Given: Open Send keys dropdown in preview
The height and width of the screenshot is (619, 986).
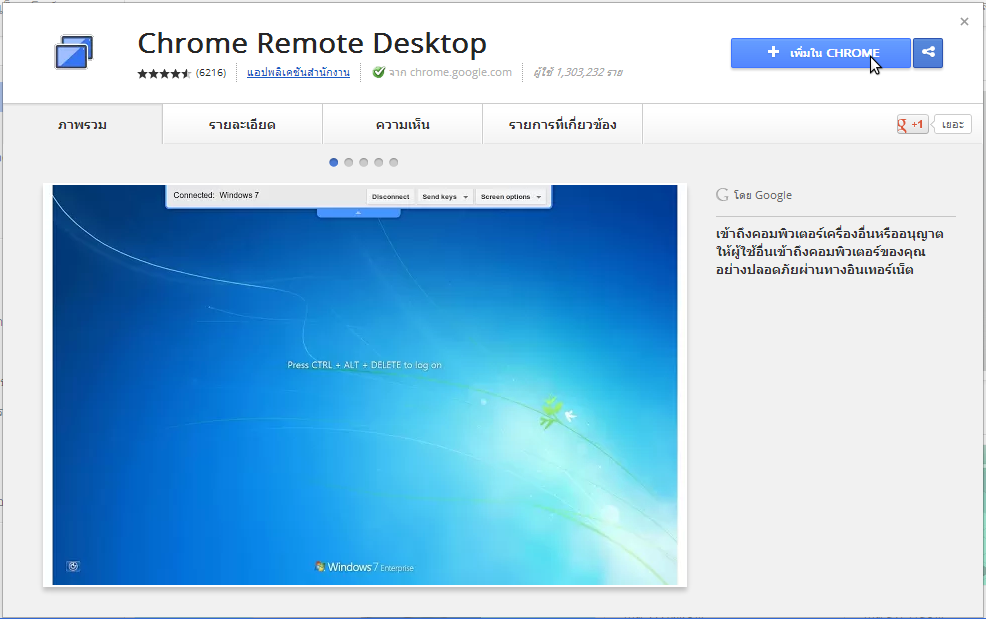Looking at the screenshot, I should 445,196.
